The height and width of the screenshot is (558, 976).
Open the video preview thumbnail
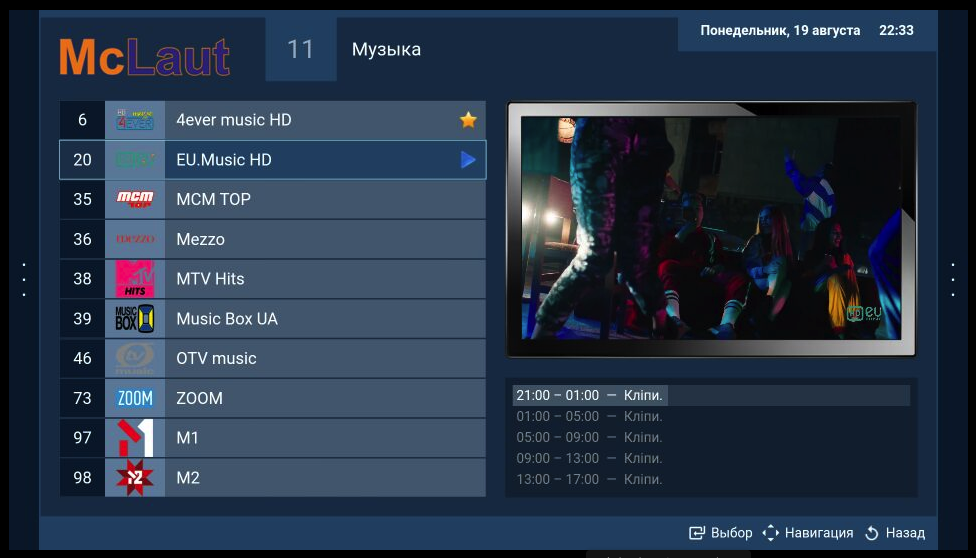pyautogui.click(x=711, y=229)
